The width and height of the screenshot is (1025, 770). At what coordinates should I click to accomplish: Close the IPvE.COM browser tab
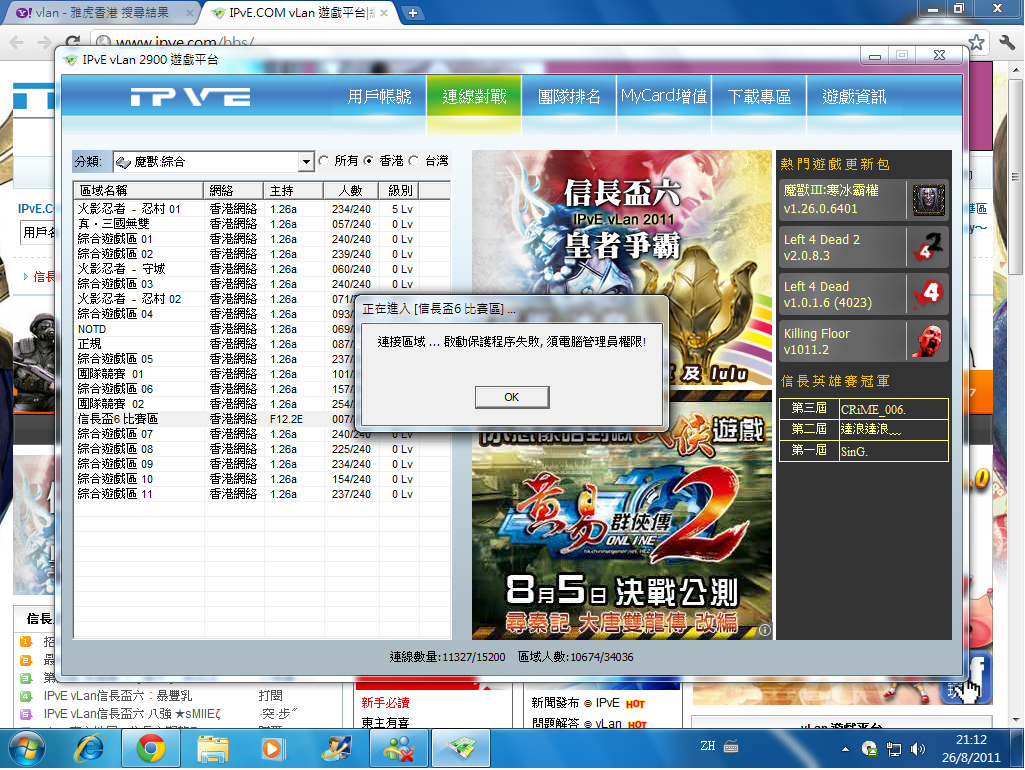pyautogui.click(x=384, y=13)
